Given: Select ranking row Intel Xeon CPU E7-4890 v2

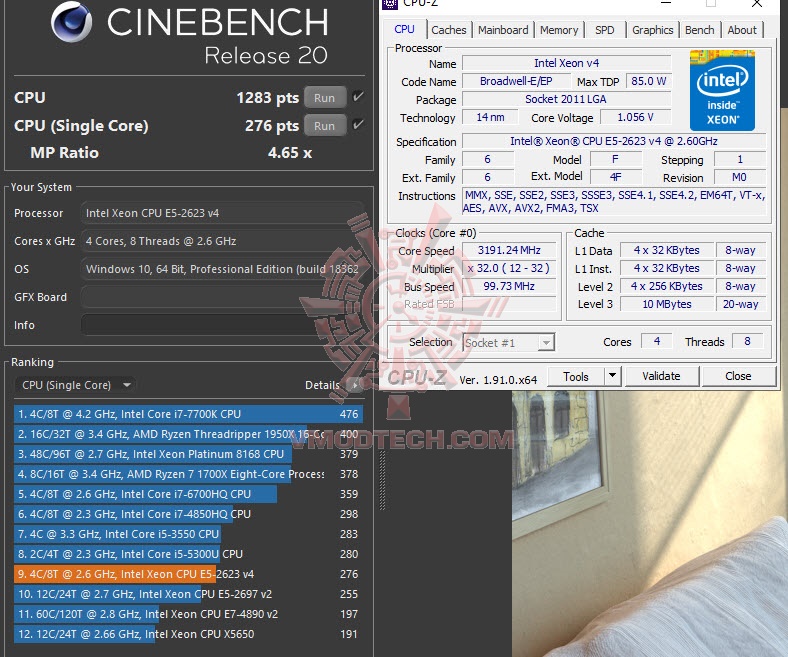Looking at the screenshot, I should (x=188, y=614).
